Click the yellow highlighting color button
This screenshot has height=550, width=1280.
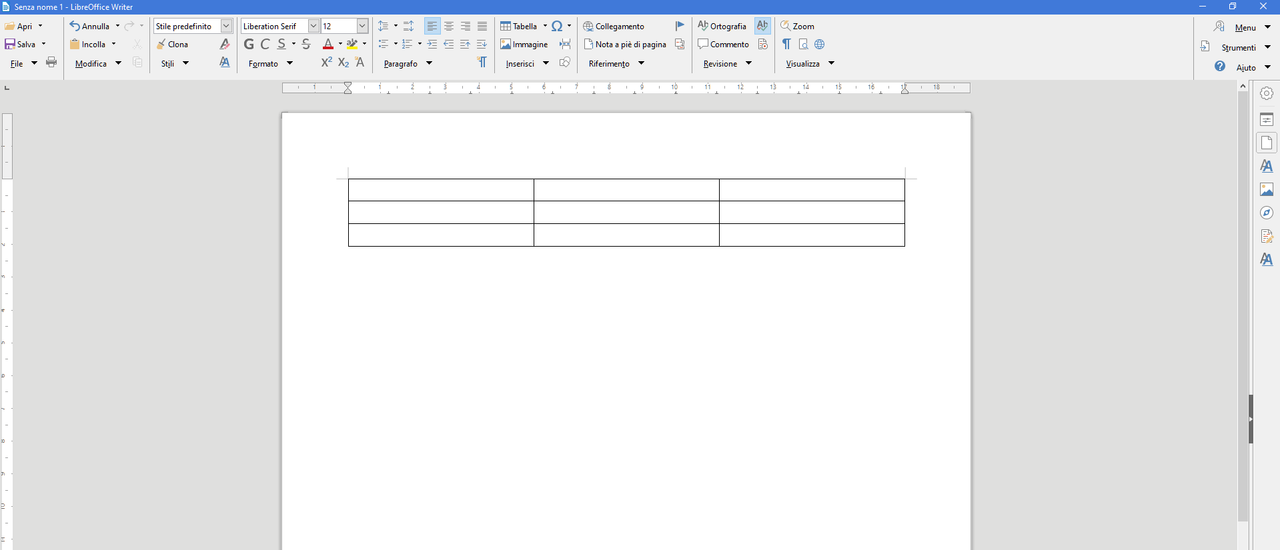coord(352,44)
